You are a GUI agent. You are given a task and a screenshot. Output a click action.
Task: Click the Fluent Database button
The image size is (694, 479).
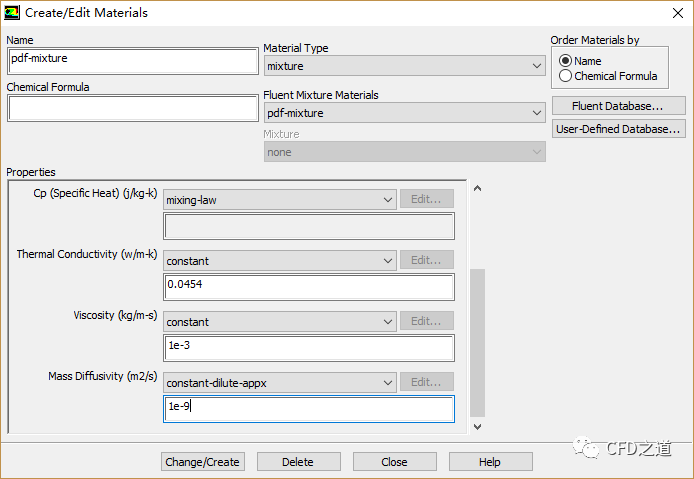[618, 106]
